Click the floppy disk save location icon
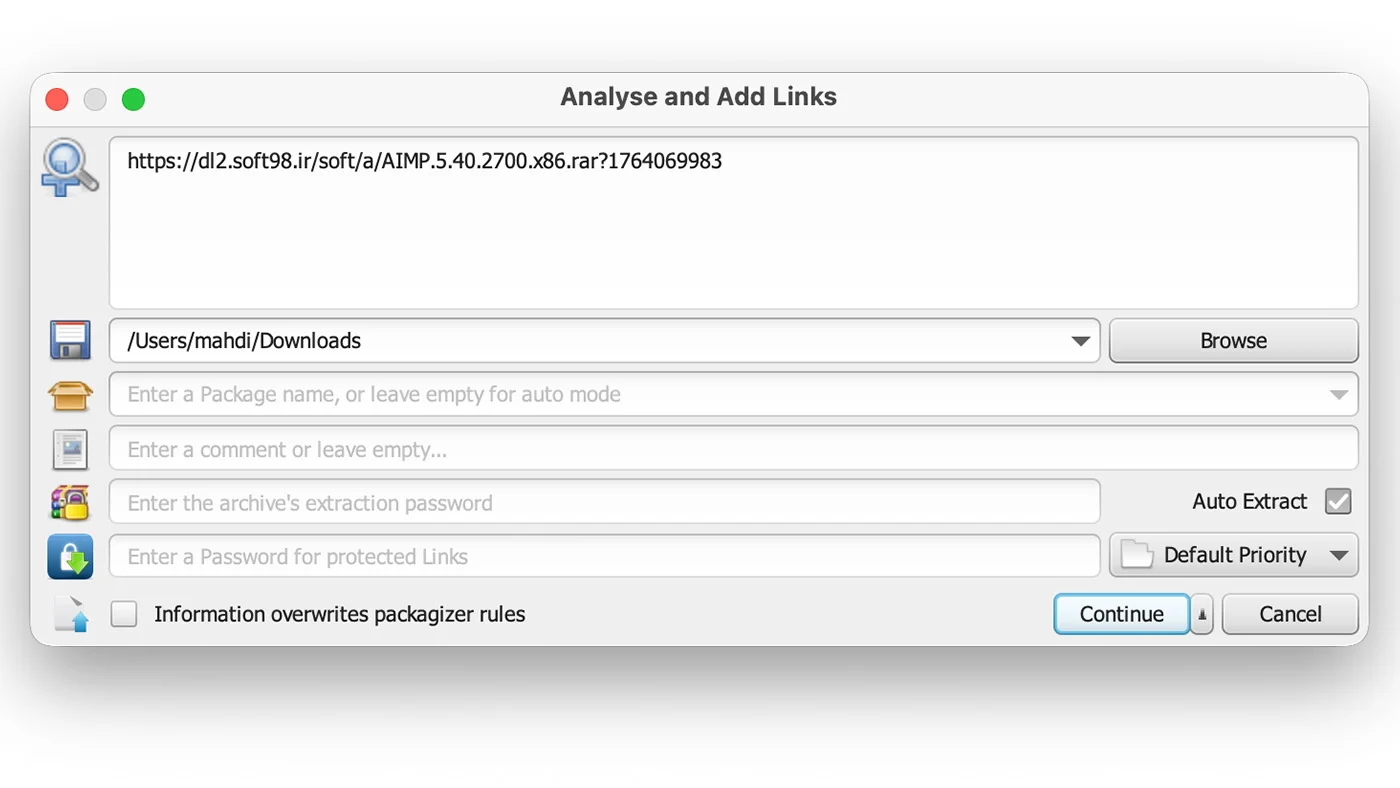Viewport: 1400px width, 788px height. pos(70,340)
